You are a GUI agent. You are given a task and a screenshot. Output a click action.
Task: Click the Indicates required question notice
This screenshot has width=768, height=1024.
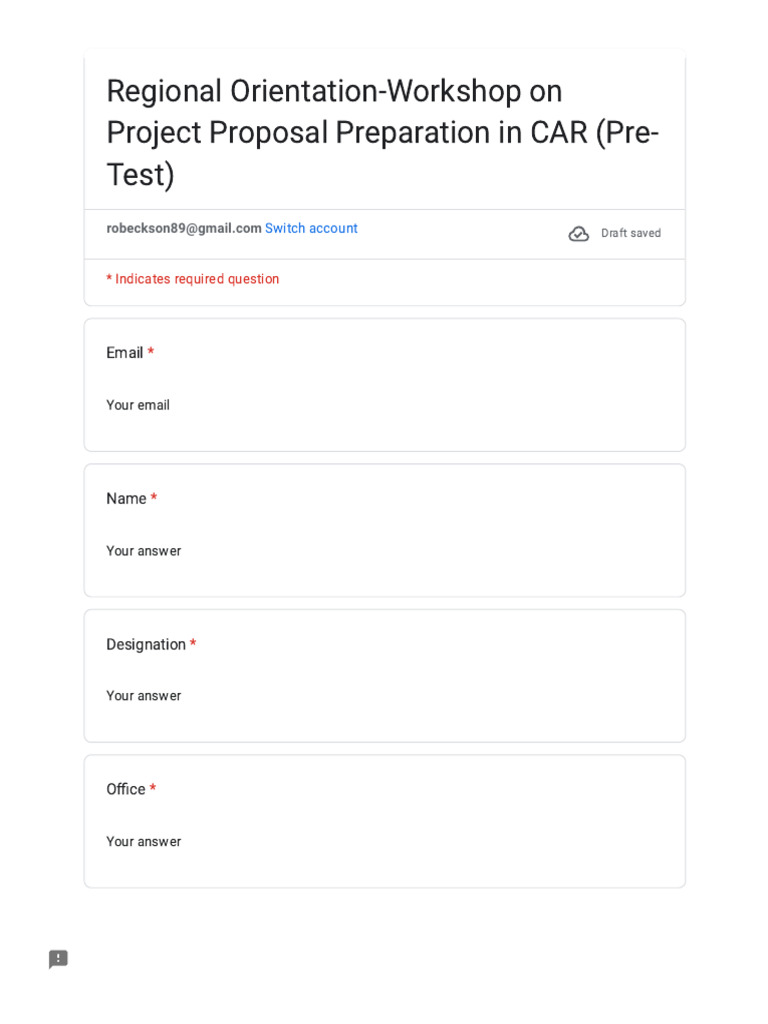[193, 279]
